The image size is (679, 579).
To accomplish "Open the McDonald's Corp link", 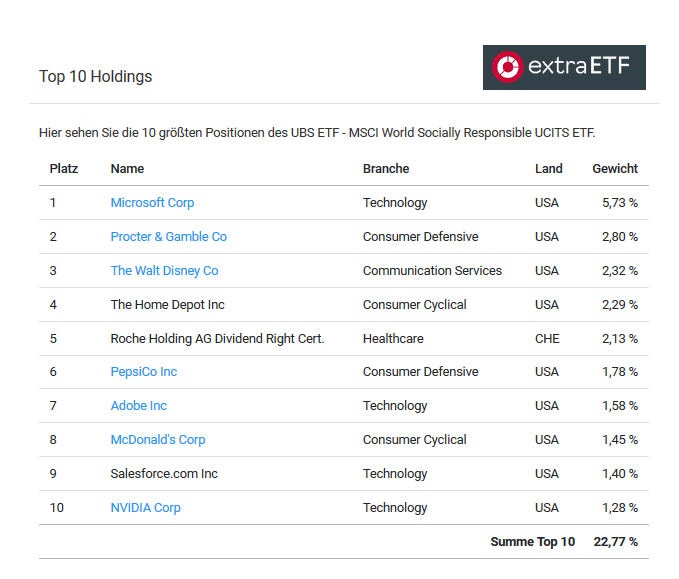I will click(x=158, y=440).
